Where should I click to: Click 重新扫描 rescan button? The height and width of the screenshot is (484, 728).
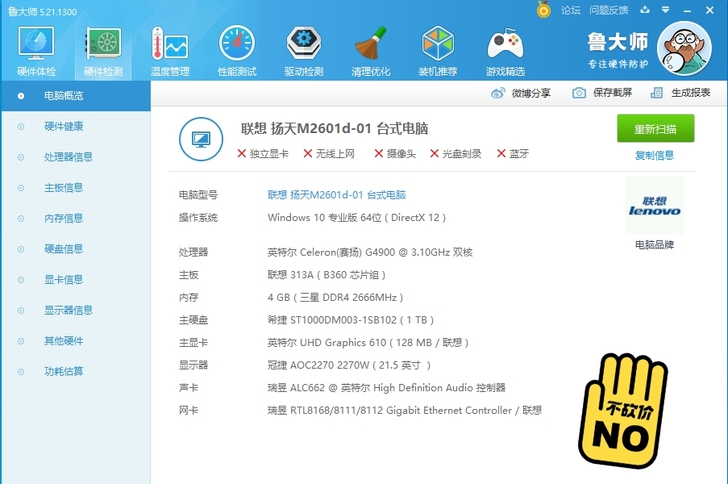tap(656, 128)
